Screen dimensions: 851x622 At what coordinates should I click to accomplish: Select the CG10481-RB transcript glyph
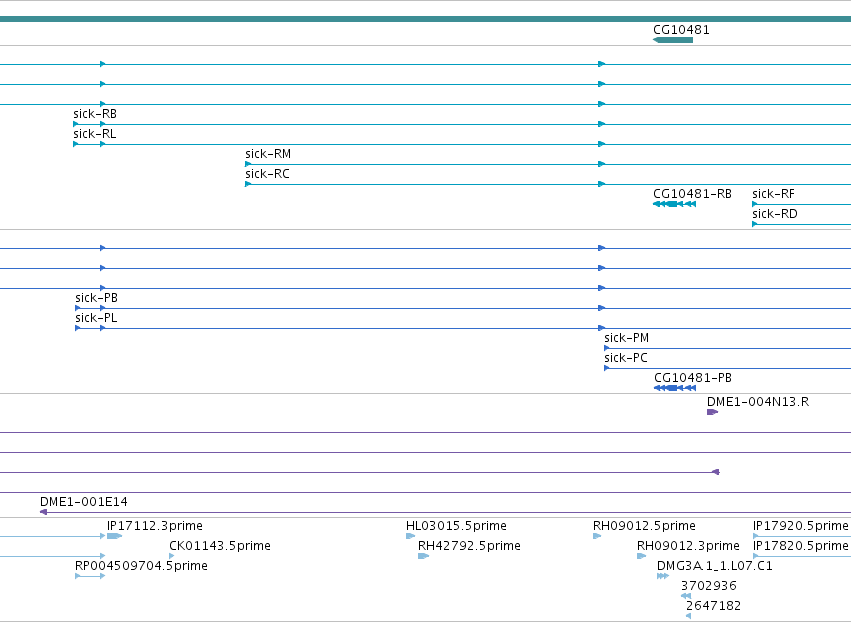[675, 204]
